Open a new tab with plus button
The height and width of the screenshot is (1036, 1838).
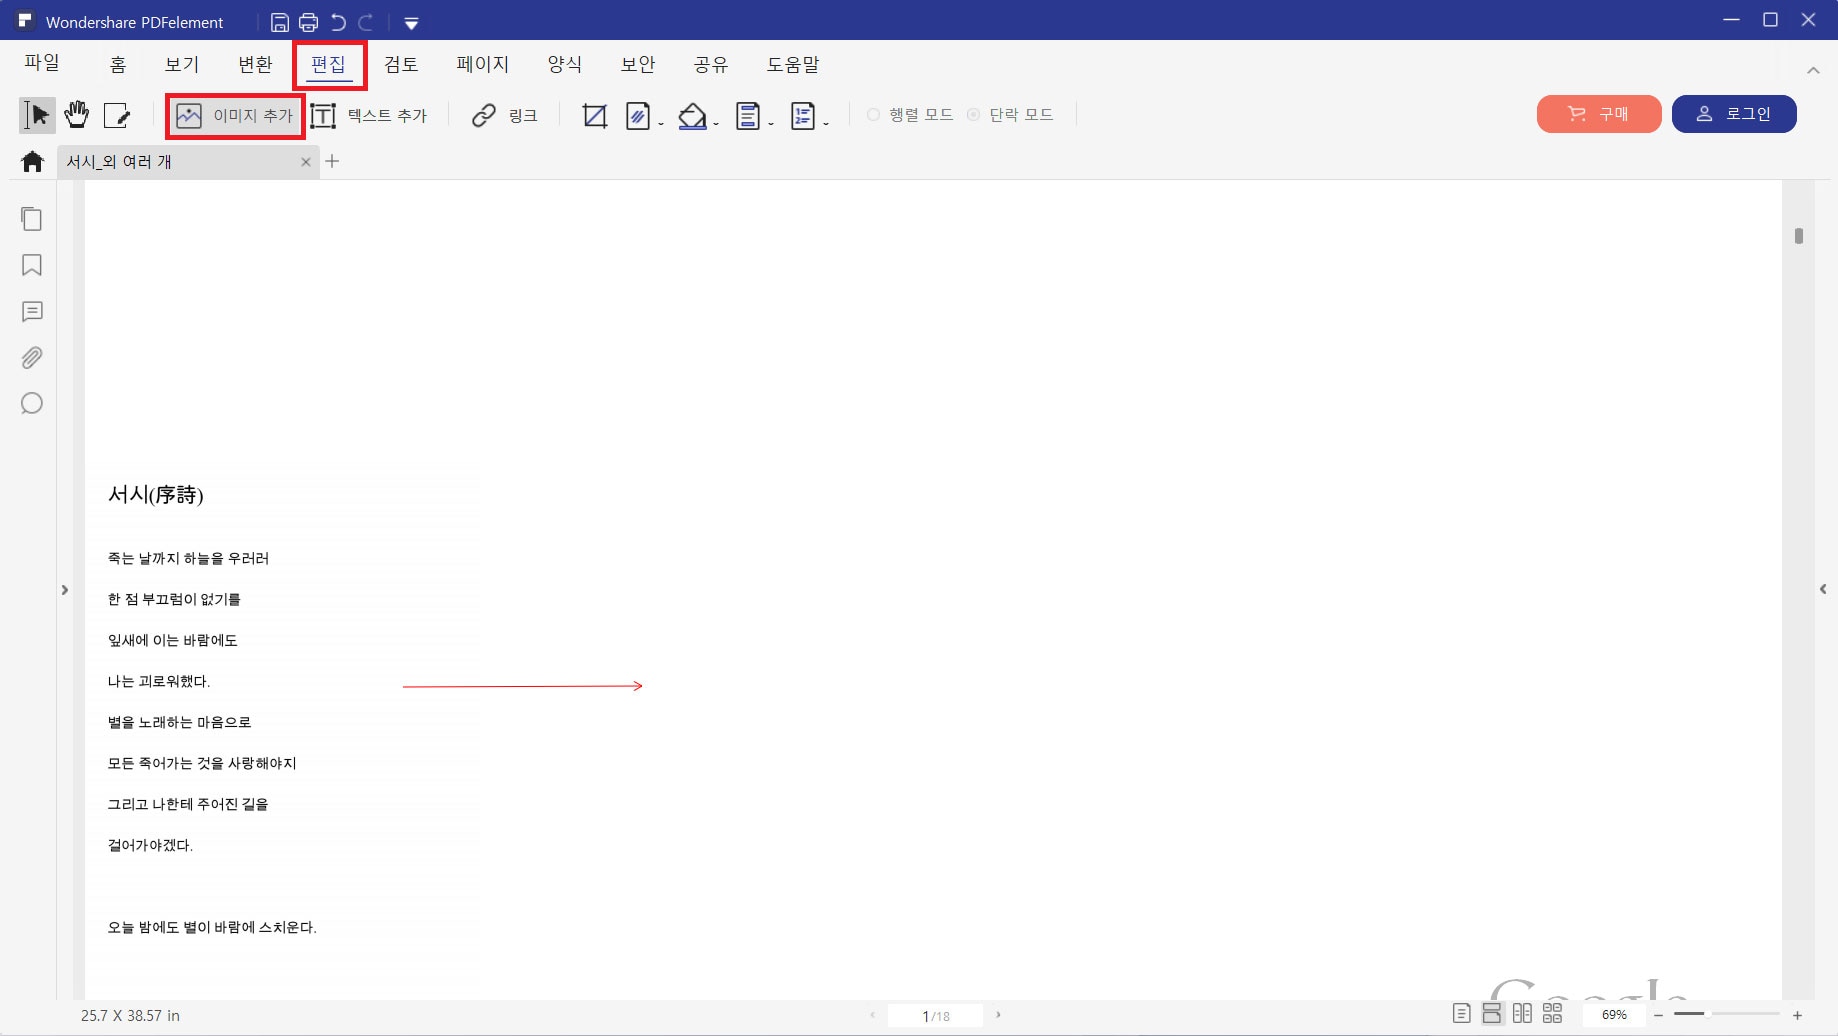pyautogui.click(x=332, y=161)
